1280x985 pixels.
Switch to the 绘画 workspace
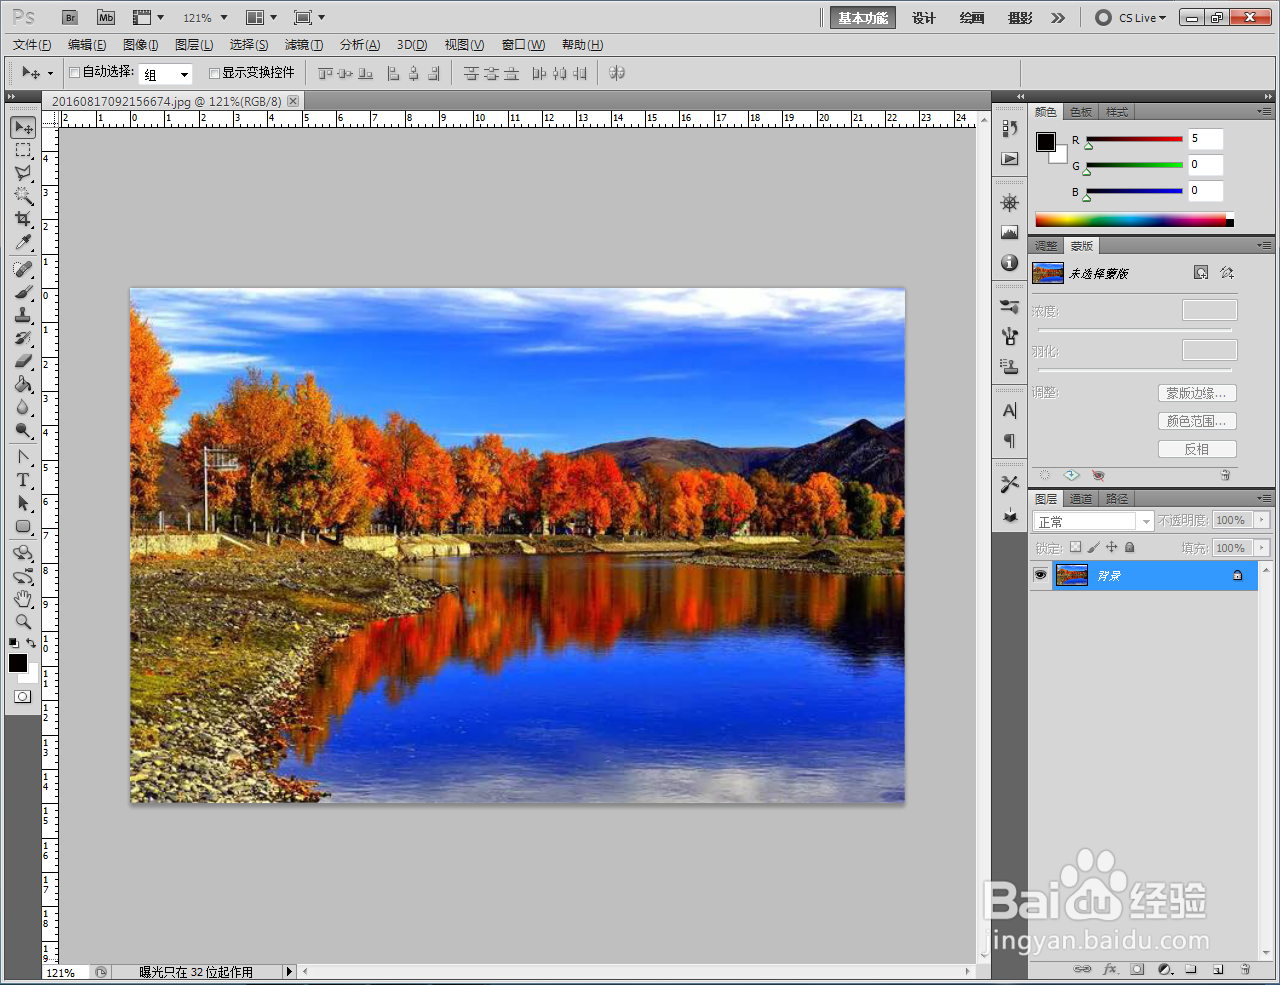pos(972,18)
